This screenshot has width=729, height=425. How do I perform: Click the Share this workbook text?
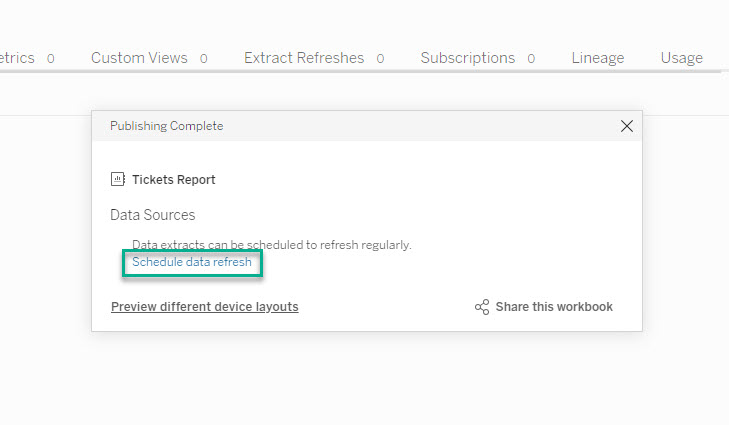click(554, 307)
